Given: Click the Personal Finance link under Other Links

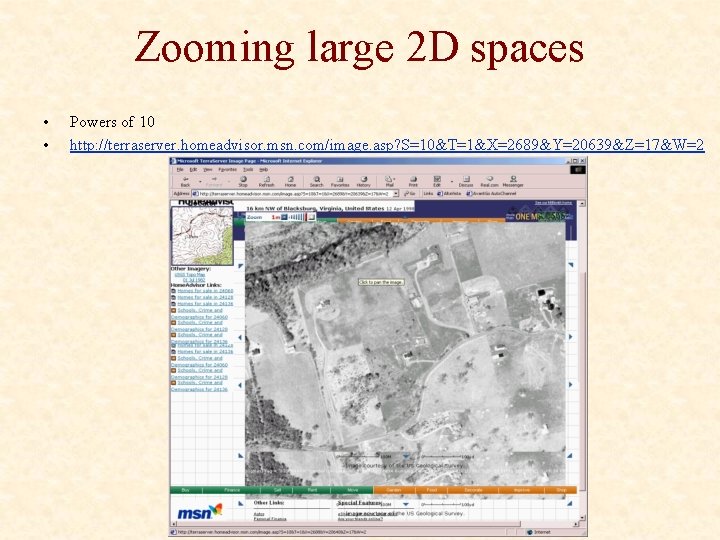Looking at the screenshot, I should click(270, 519).
